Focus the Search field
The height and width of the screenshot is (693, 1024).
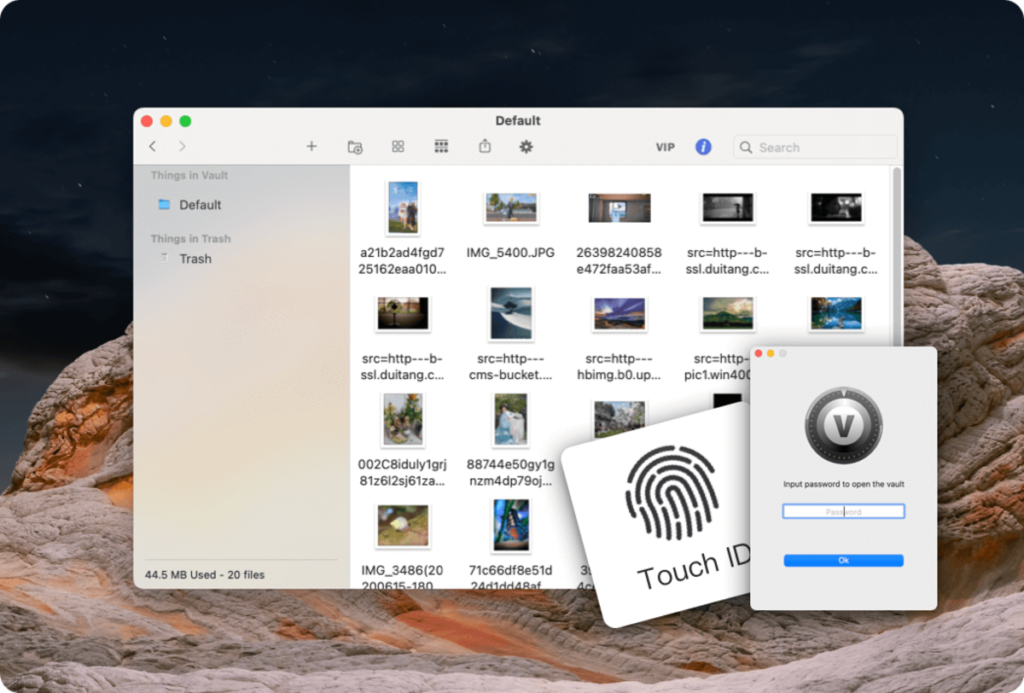(x=815, y=147)
